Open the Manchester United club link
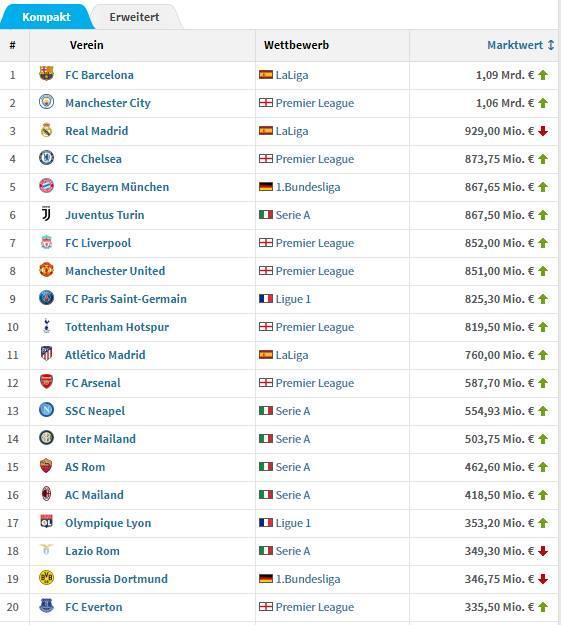The image size is (561, 625). click(x=115, y=271)
